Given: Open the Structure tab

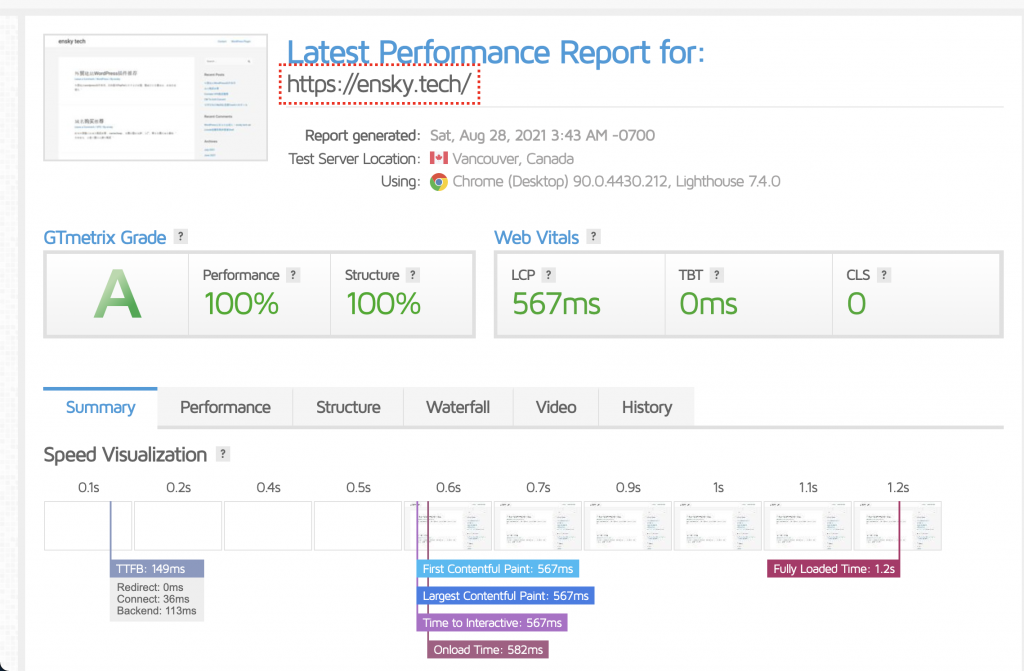Looking at the screenshot, I should (348, 407).
